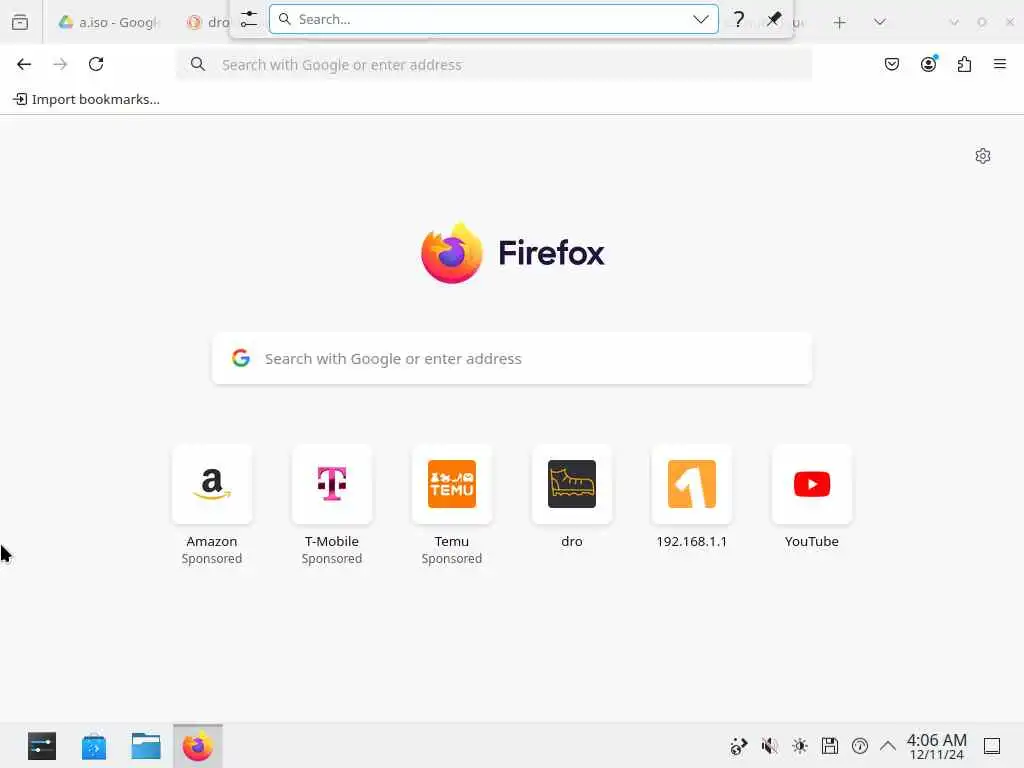Image resolution: width=1024 pixels, height=768 pixels.
Task: Open the clock showing 4:06 AM
Action: pyautogui.click(x=936, y=746)
